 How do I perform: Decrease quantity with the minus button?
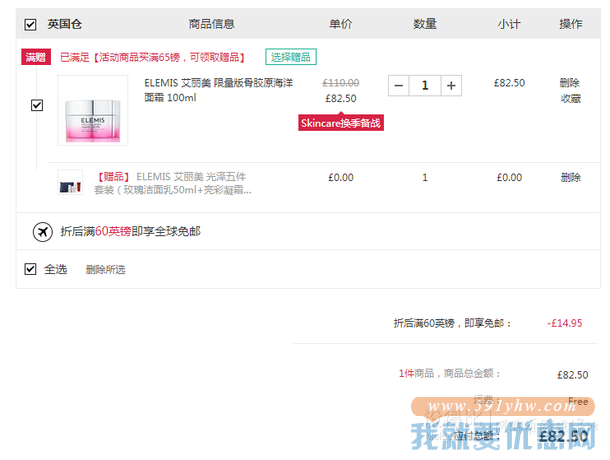pos(398,85)
